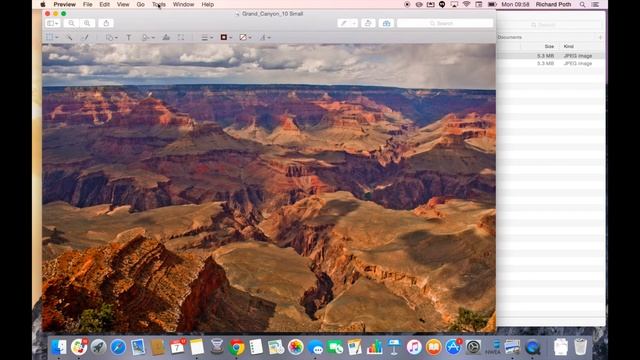
Task: Open the View menu
Action: point(123,4)
